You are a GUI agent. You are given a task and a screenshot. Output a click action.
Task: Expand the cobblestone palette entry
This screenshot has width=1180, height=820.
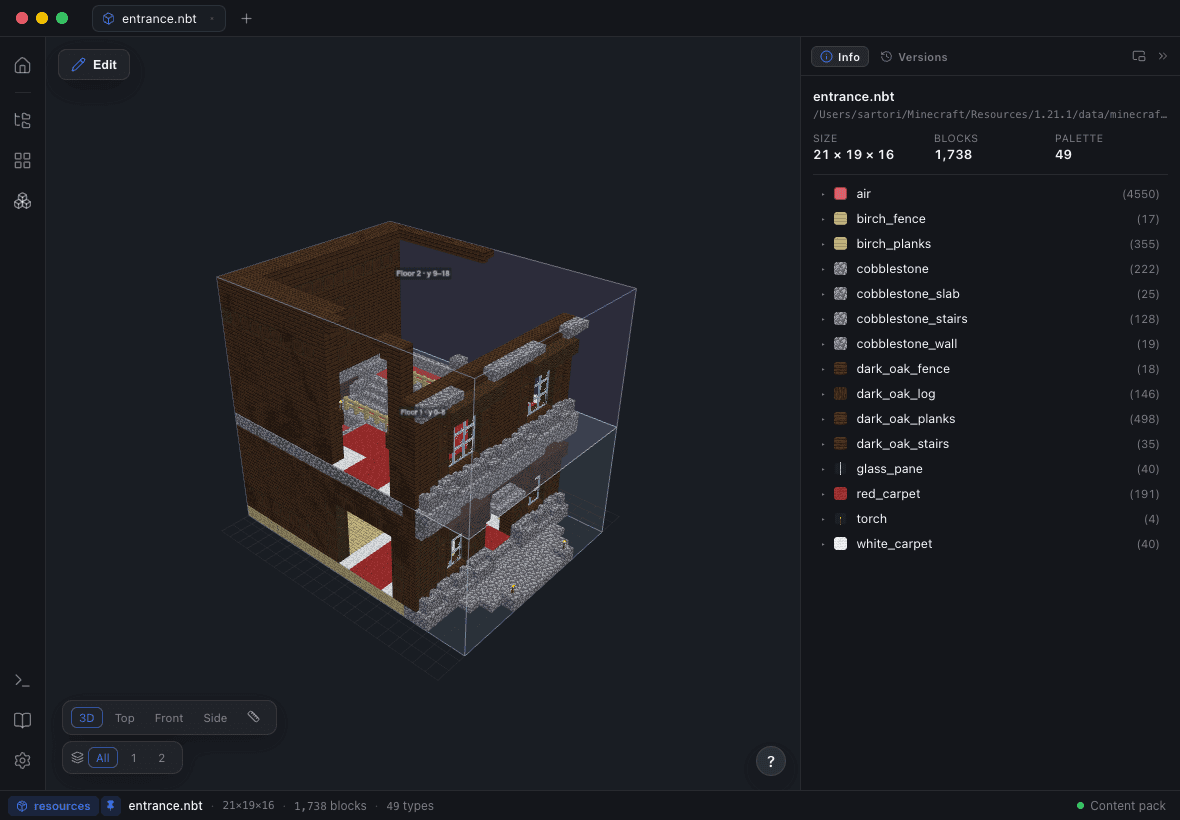823,269
